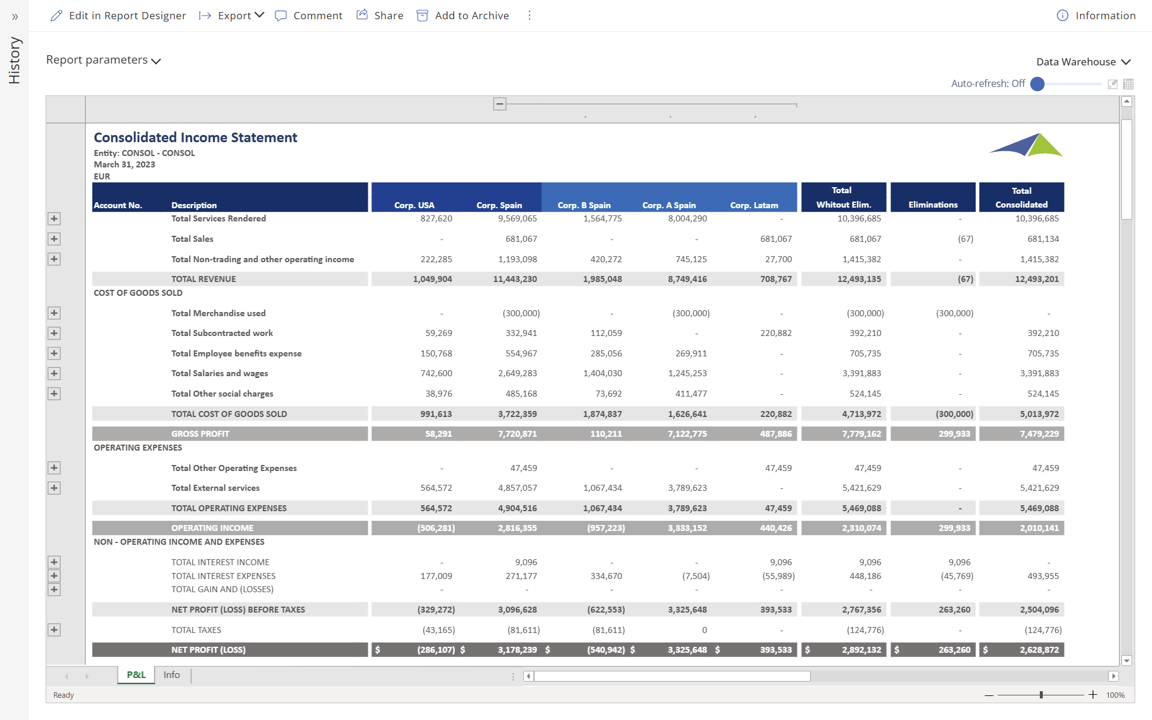Expand the History side panel
Image resolution: width=1152 pixels, height=720 pixels.
click(14, 16)
